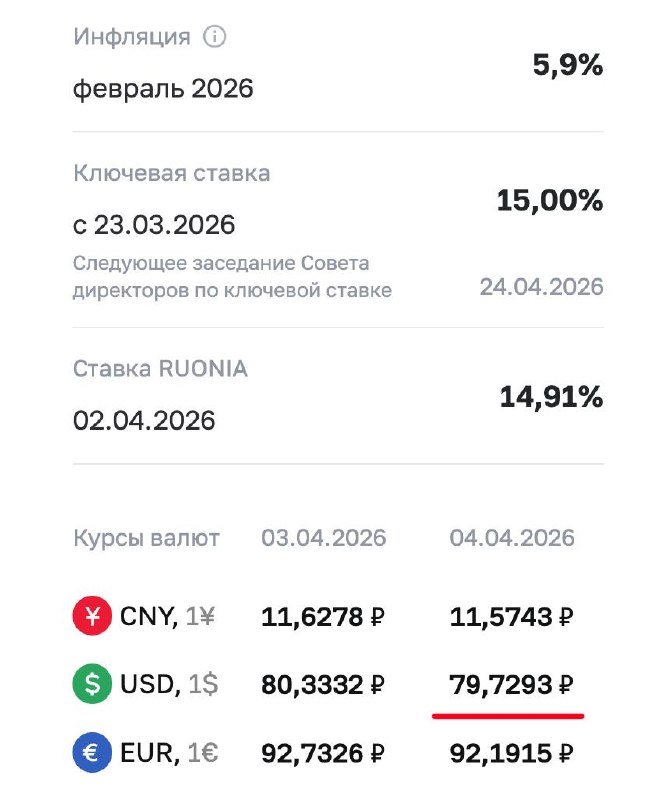Open the Курсы валют heading link
Screen dimensions: 667x800
point(146,538)
